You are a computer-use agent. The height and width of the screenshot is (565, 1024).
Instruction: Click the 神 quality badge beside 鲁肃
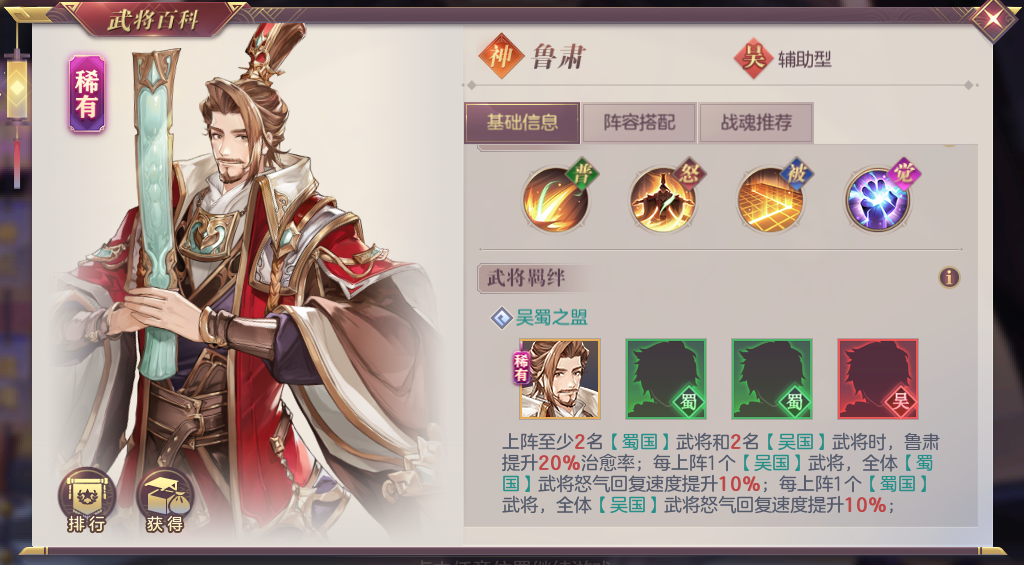(x=501, y=56)
